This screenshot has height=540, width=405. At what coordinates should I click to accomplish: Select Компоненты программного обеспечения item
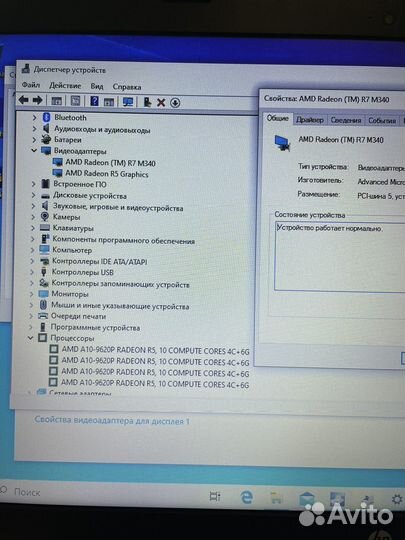[x=123, y=240]
